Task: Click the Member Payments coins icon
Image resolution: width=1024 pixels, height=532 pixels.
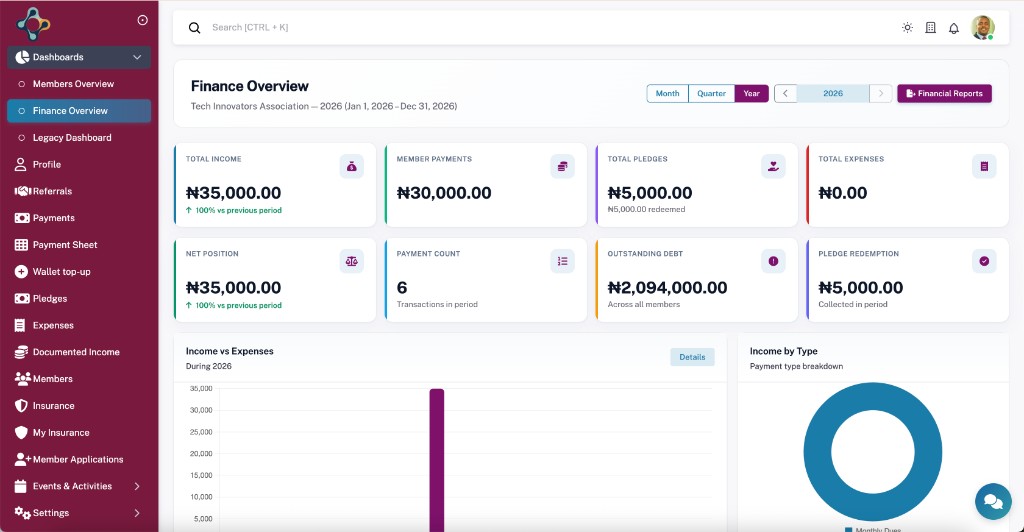Action: point(562,166)
